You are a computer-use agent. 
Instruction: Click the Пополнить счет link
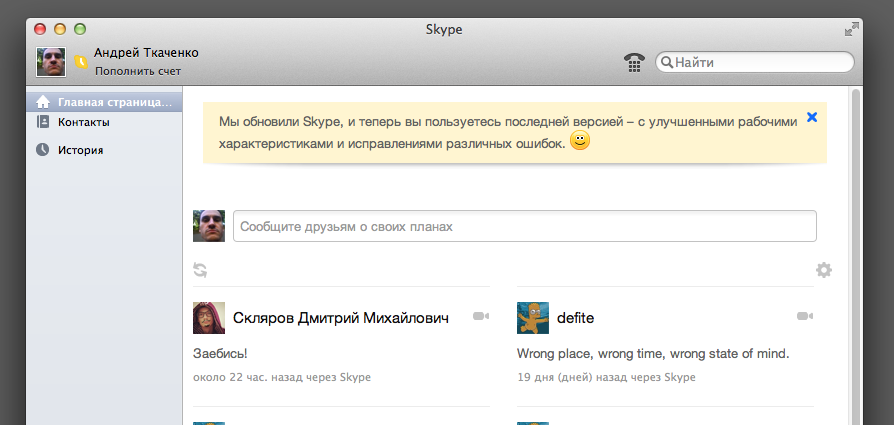point(138,72)
